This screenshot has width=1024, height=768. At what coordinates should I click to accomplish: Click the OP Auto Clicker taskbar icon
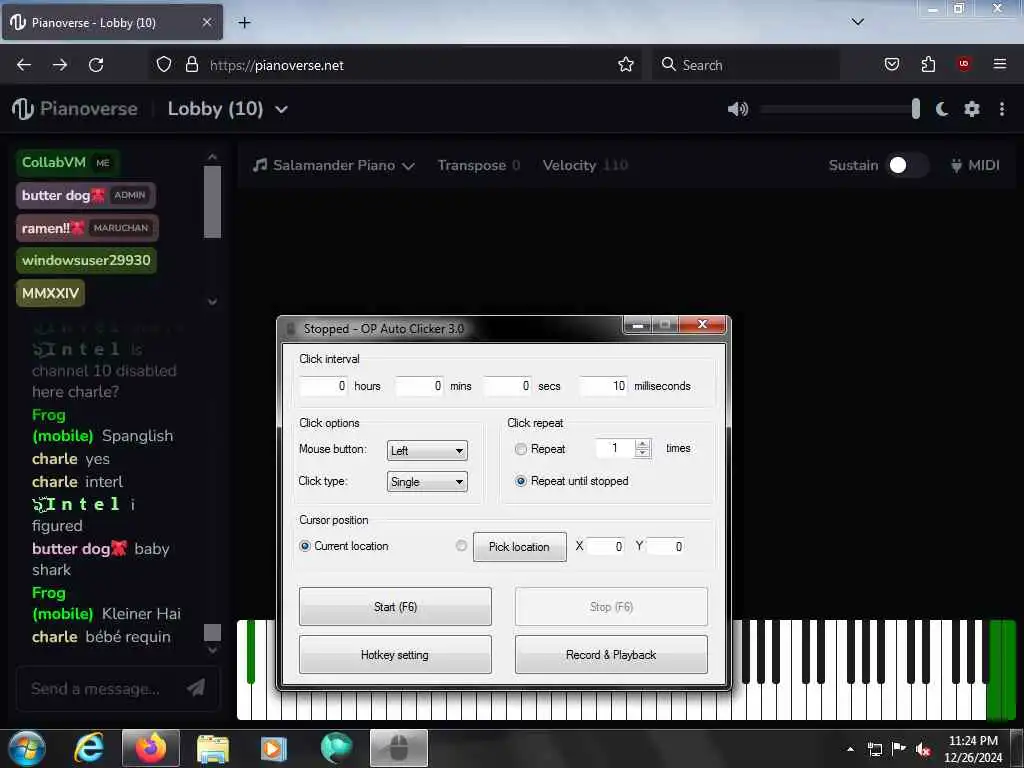[399, 748]
